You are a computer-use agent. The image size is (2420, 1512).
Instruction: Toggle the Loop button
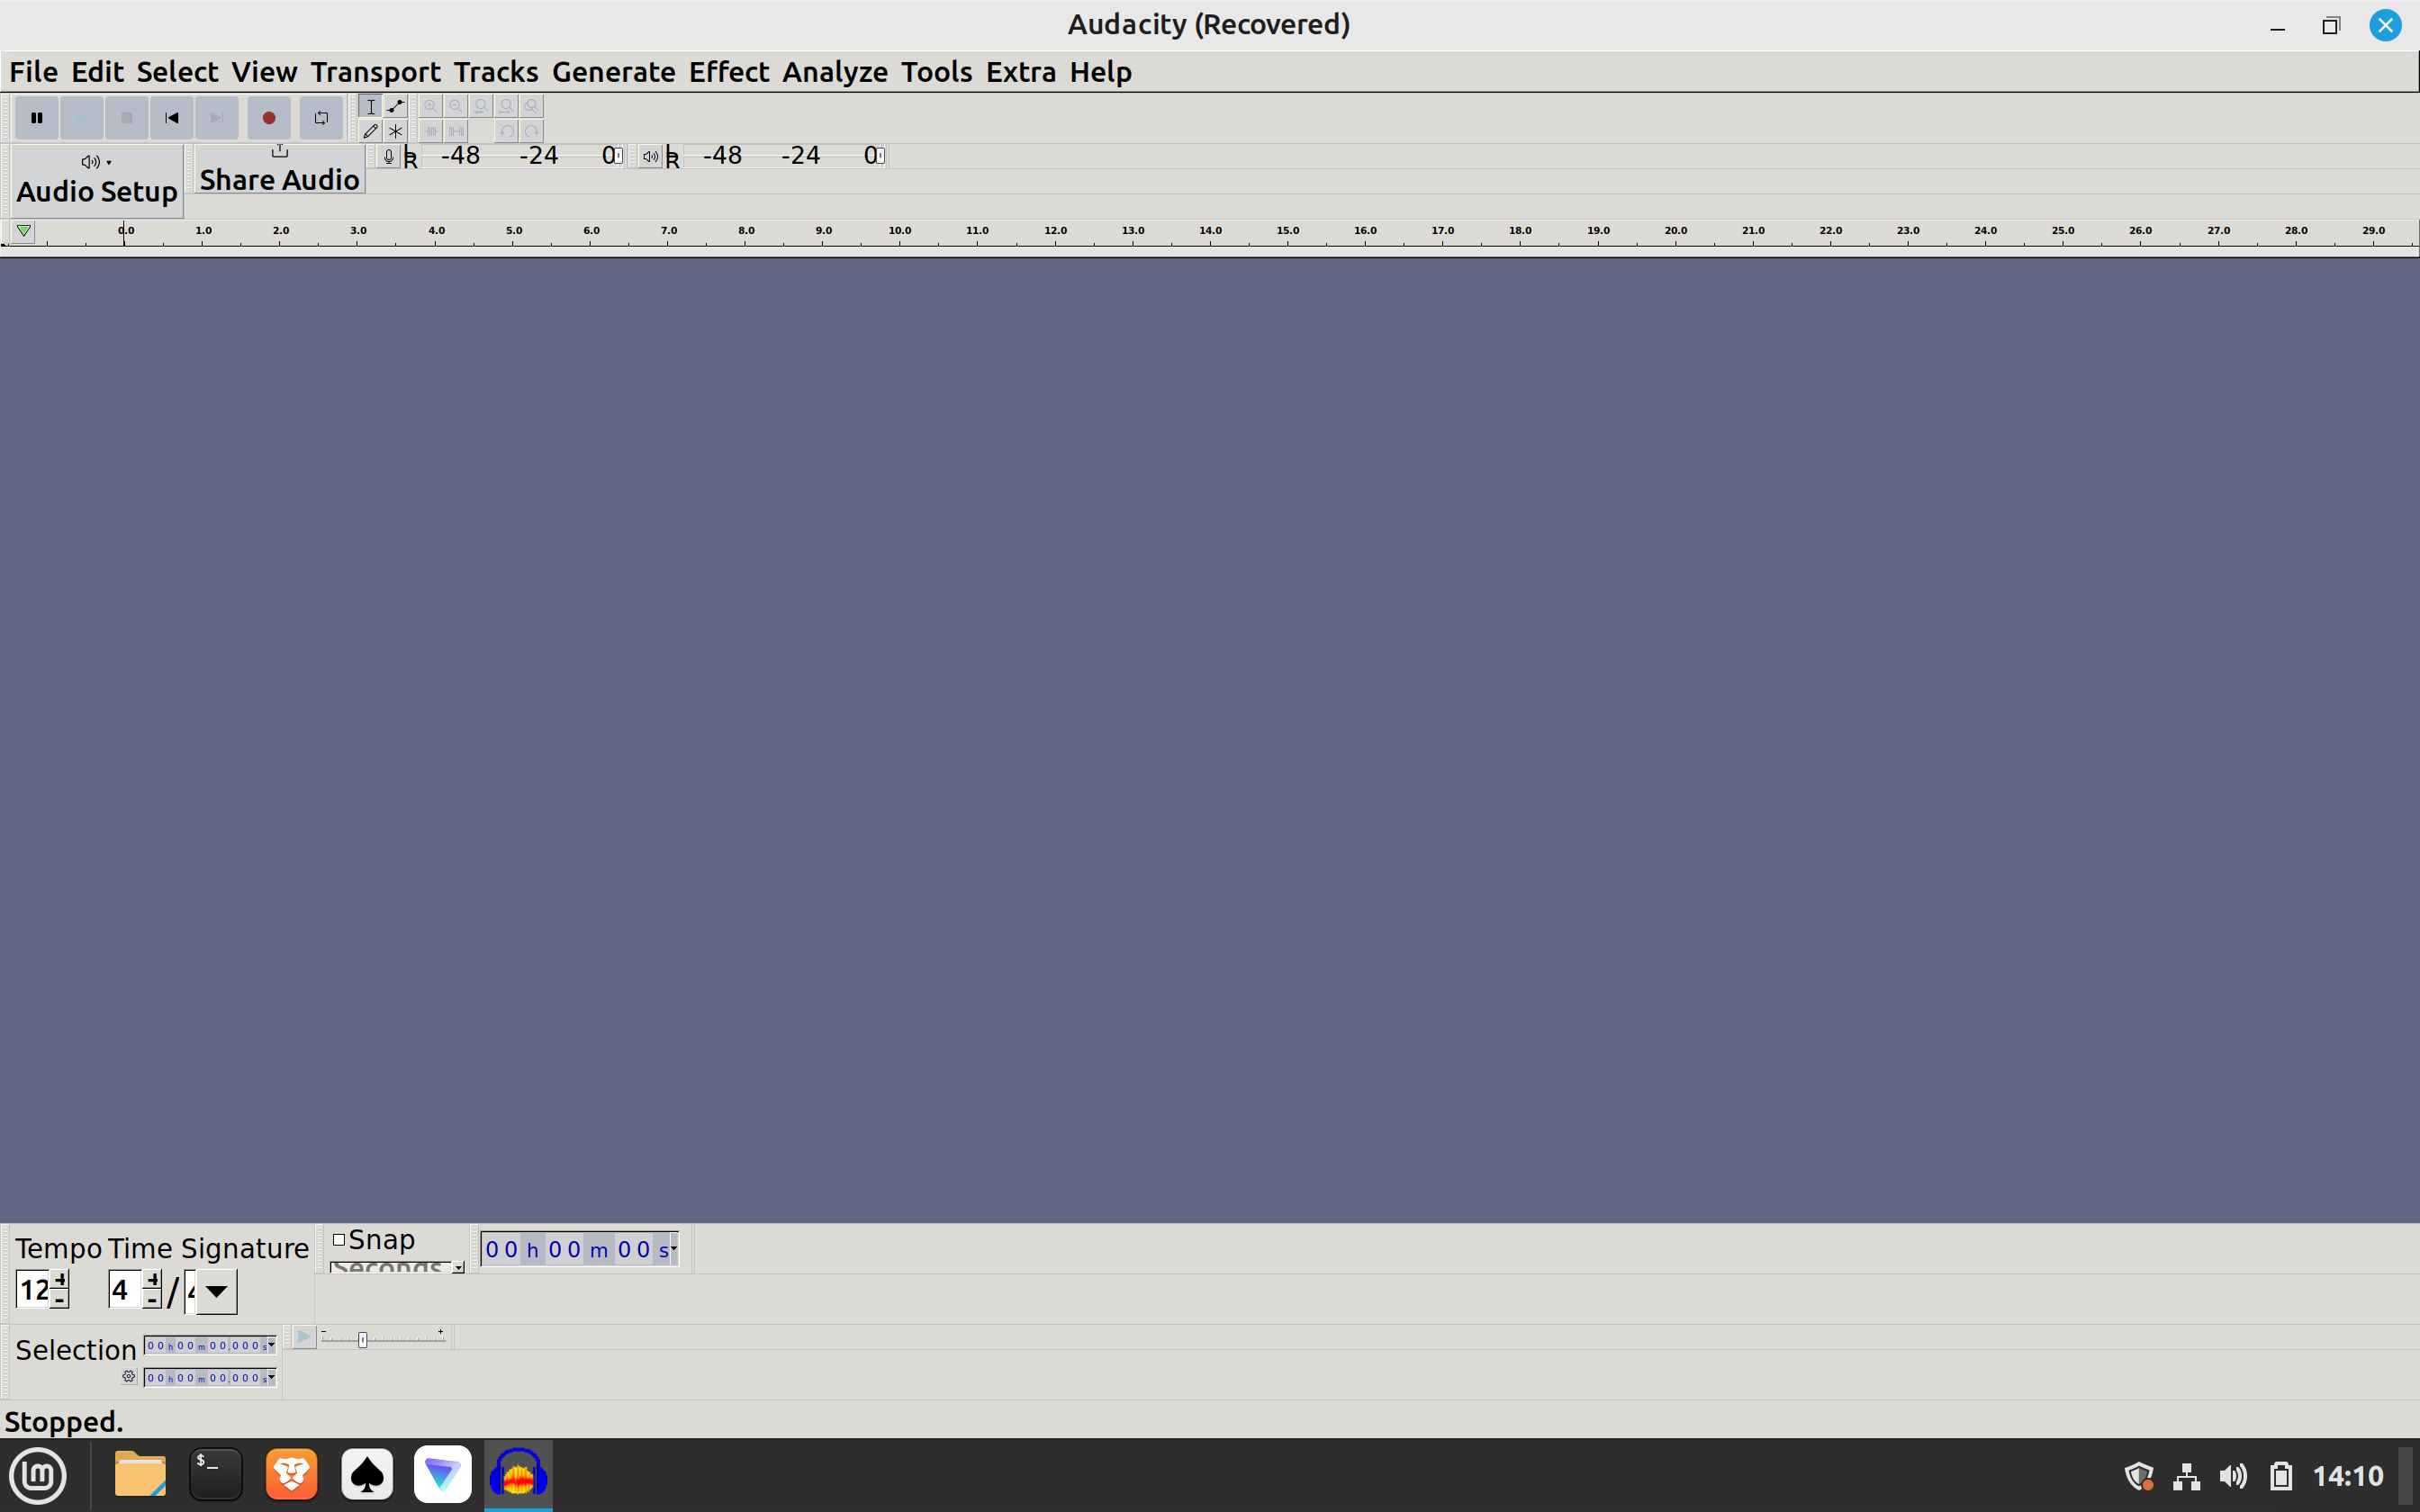(x=321, y=118)
